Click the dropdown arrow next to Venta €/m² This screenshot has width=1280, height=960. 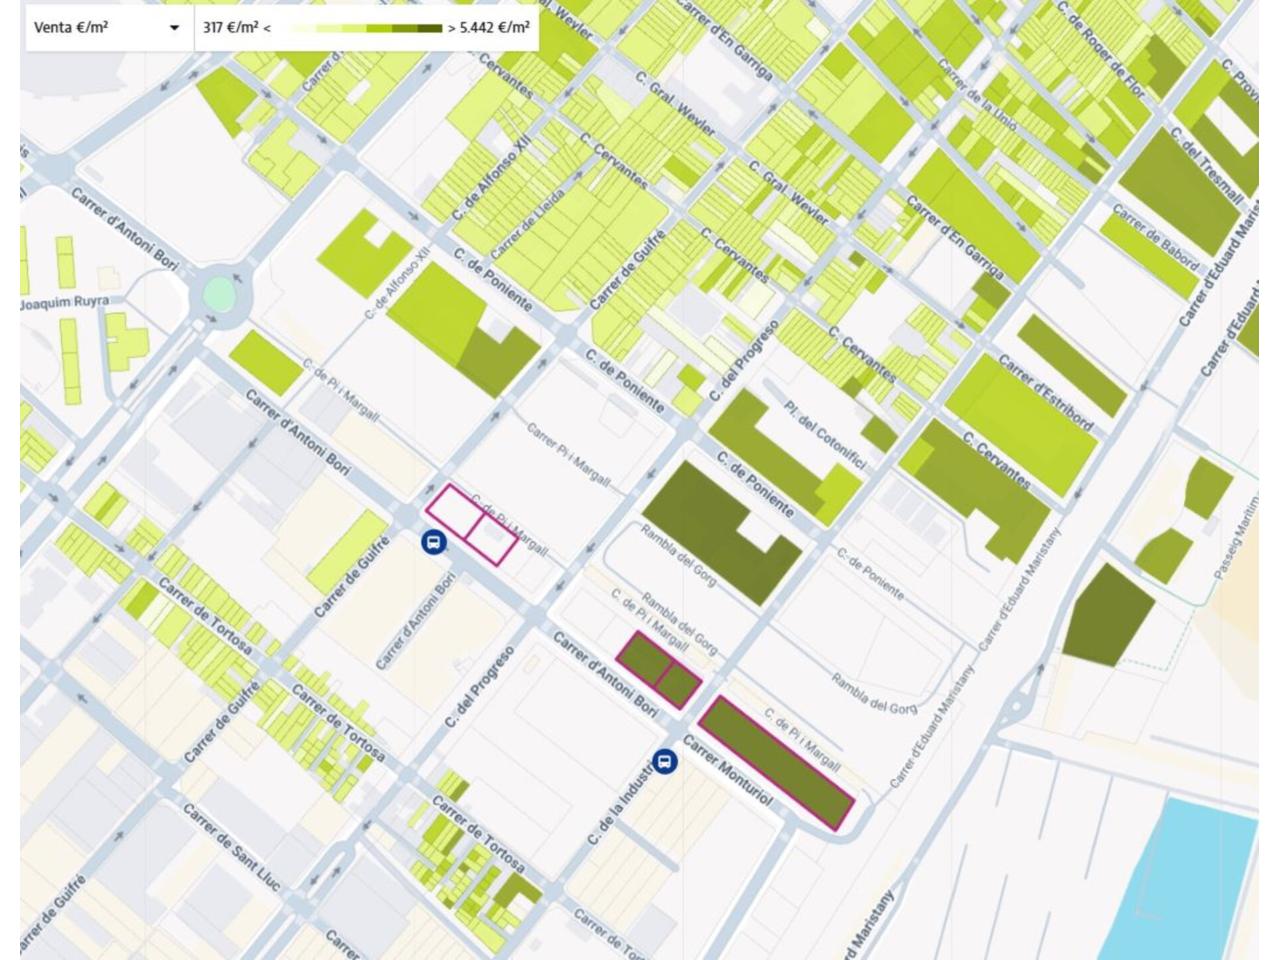click(x=176, y=28)
